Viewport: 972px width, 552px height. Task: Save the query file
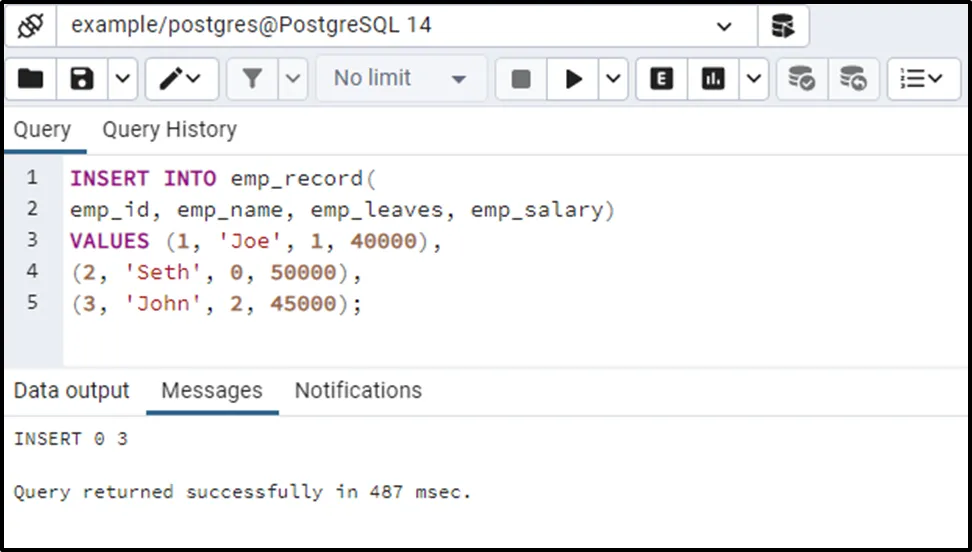82,78
